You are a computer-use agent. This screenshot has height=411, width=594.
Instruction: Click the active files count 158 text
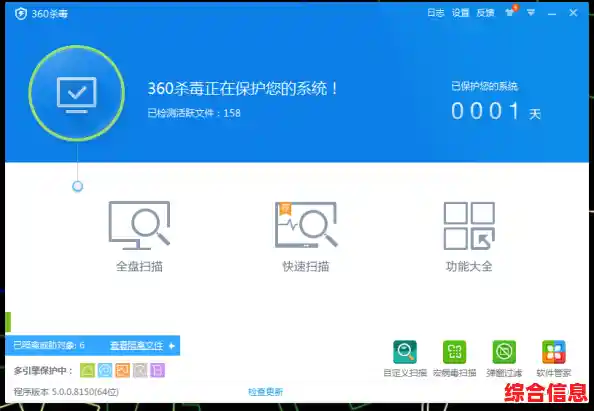point(194,113)
